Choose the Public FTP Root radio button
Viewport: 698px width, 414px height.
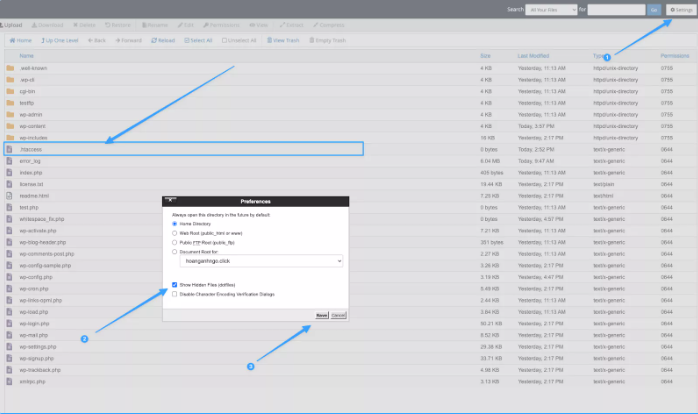coord(175,241)
